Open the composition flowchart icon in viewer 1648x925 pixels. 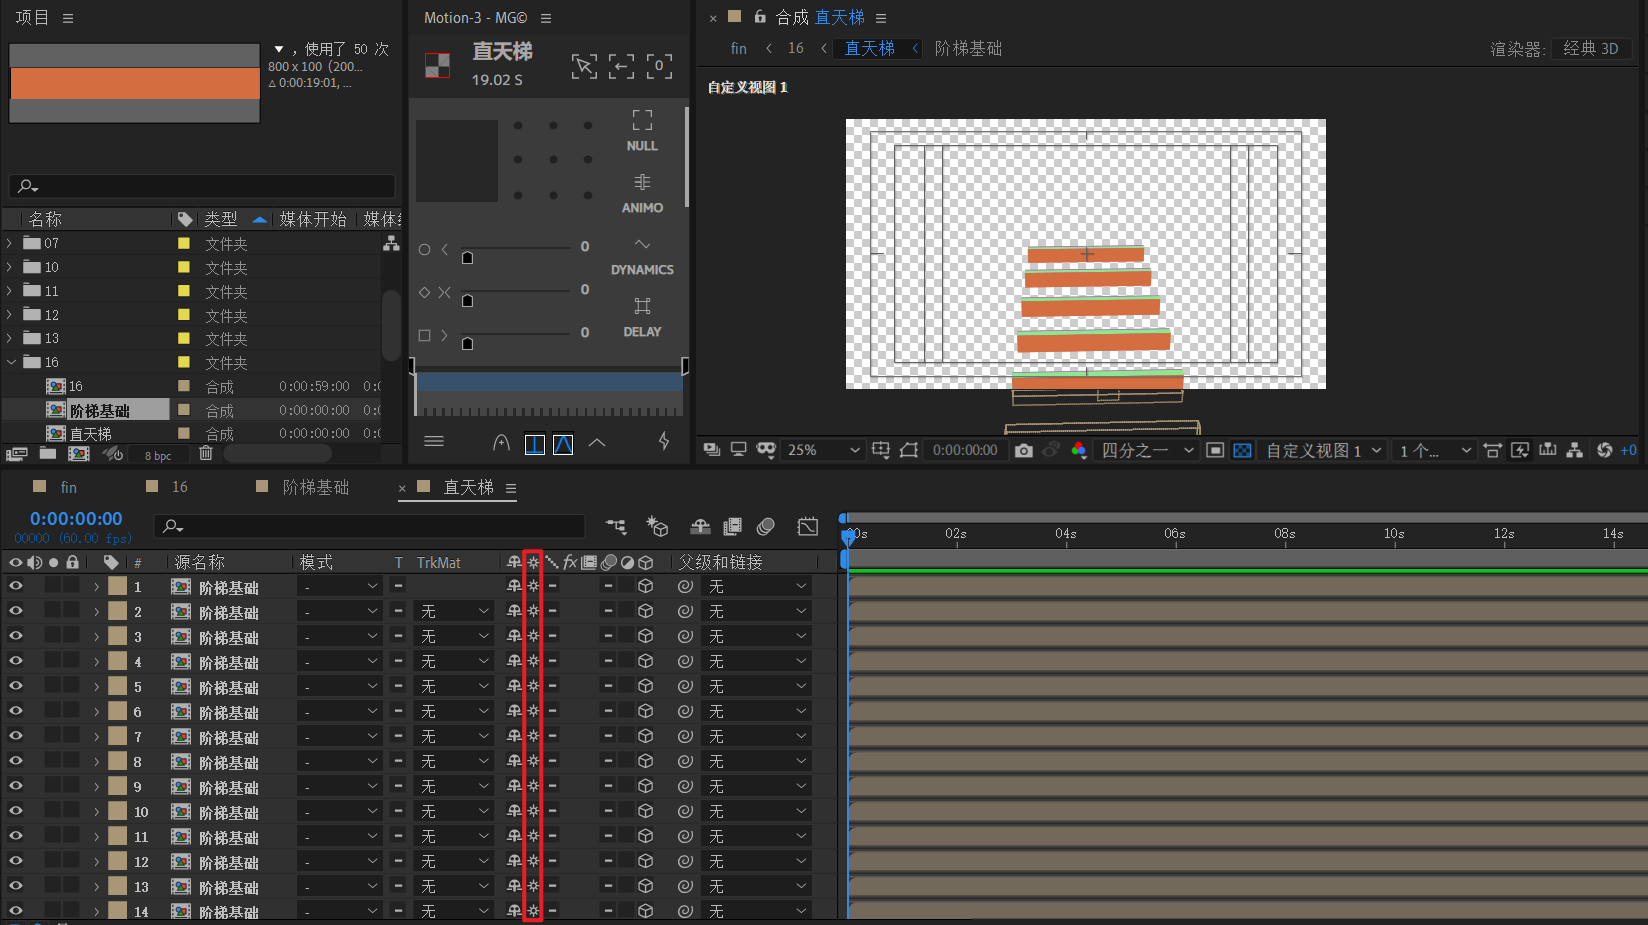1574,450
